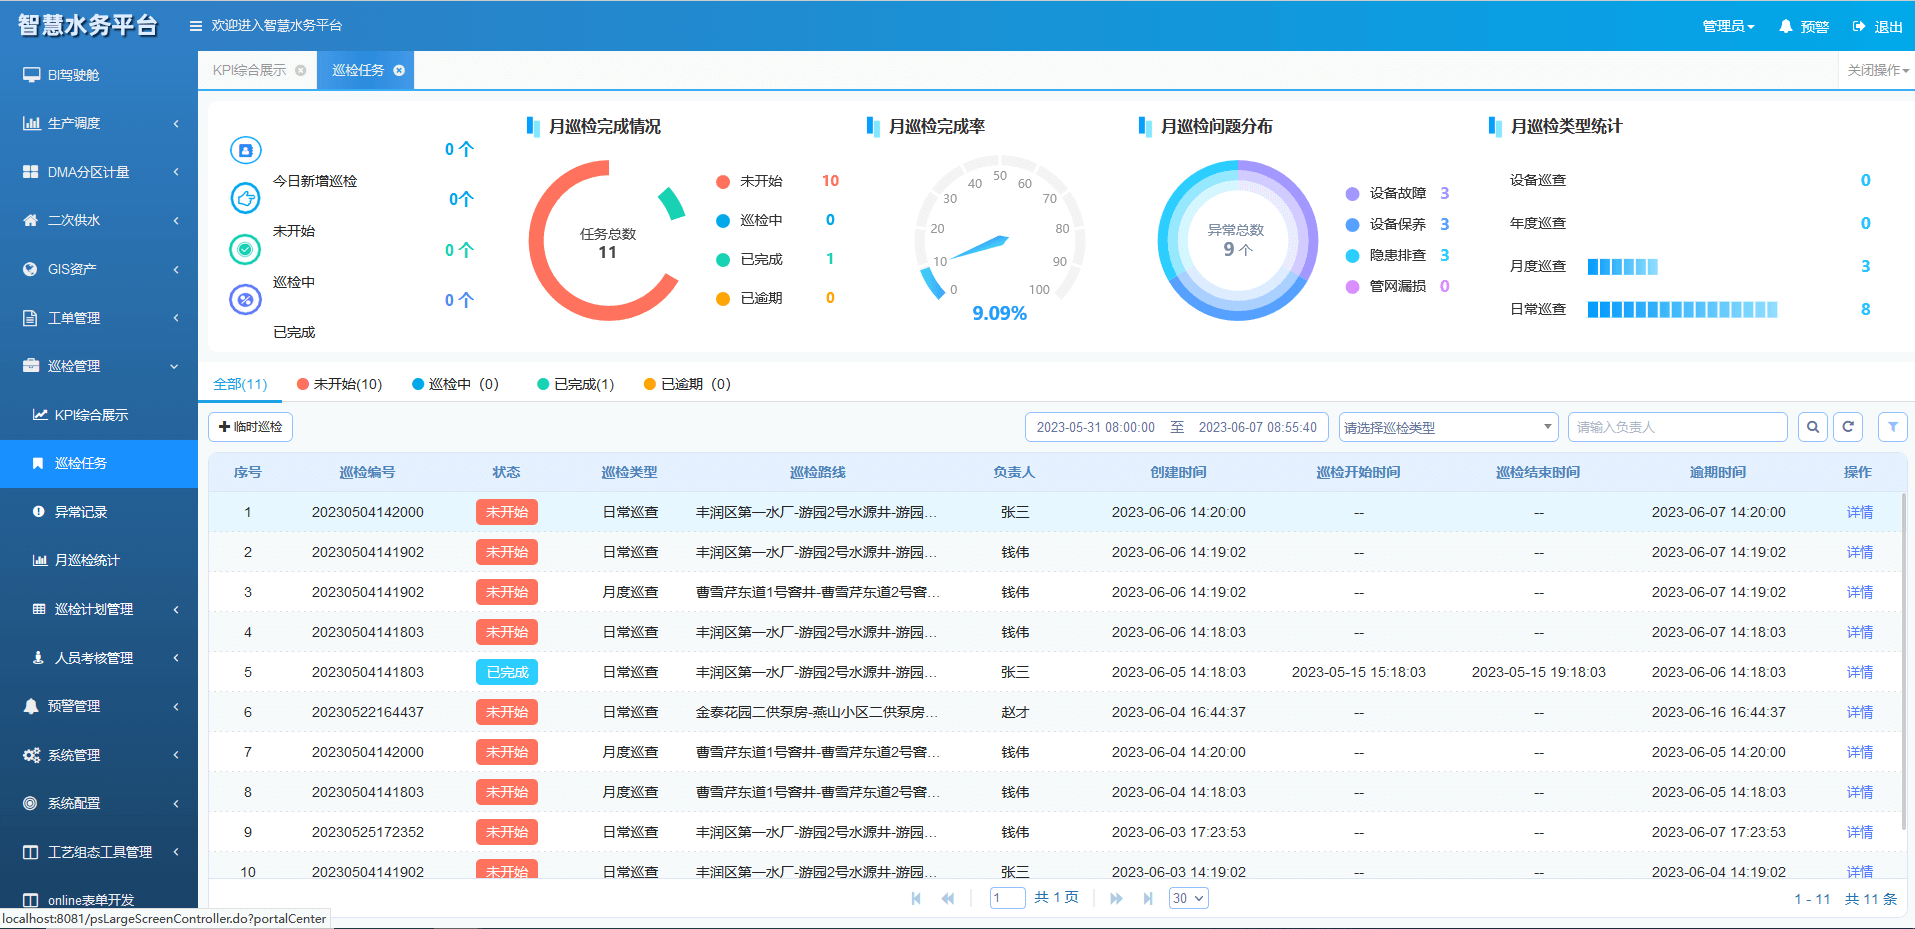Image resolution: width=1915 pixels, height=929 pixels.
Task: Open the BI驾驶舱 monitor icon
Action: 31,75
